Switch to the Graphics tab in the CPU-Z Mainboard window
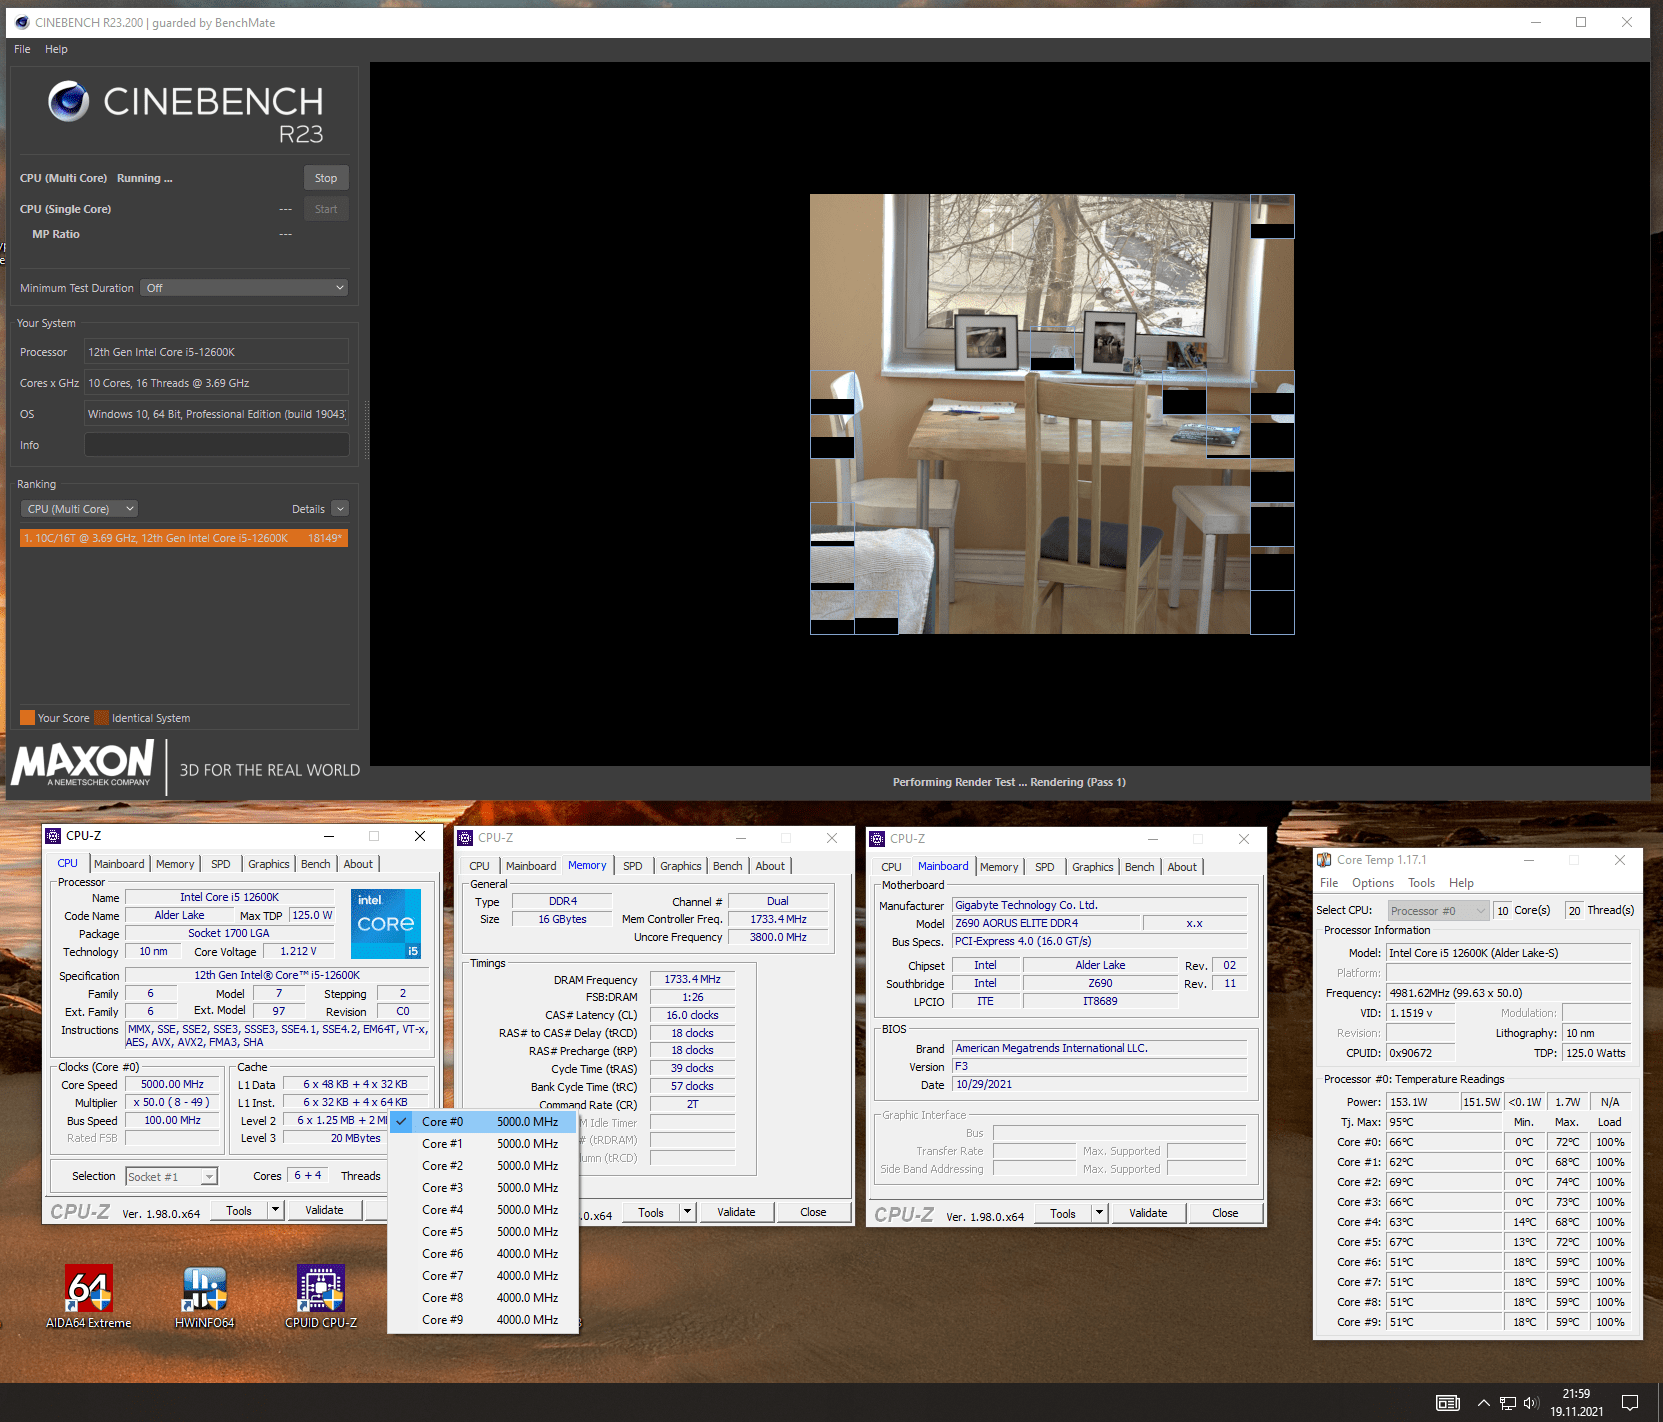The height and width of the screenshot is (1422, 1663). click(x=1093, y=867)
